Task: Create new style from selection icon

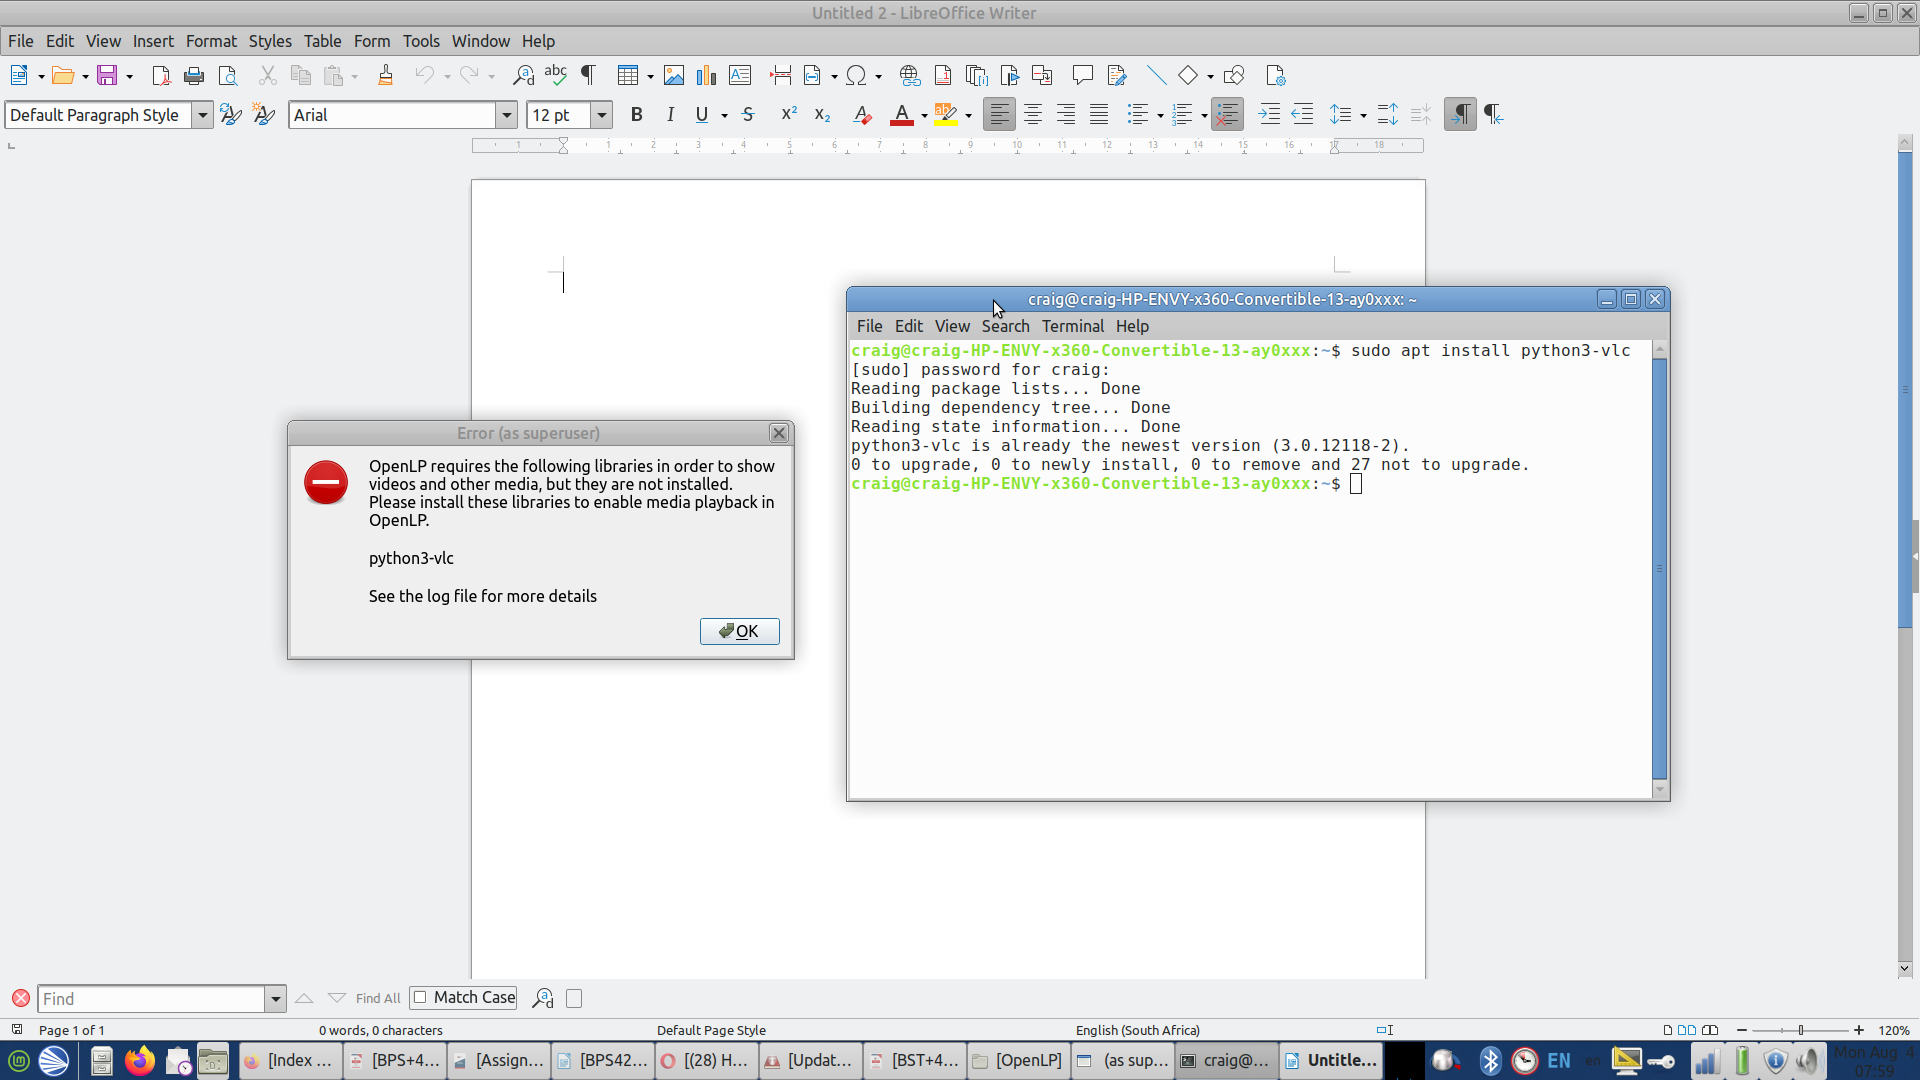Action: click(264, 115)
